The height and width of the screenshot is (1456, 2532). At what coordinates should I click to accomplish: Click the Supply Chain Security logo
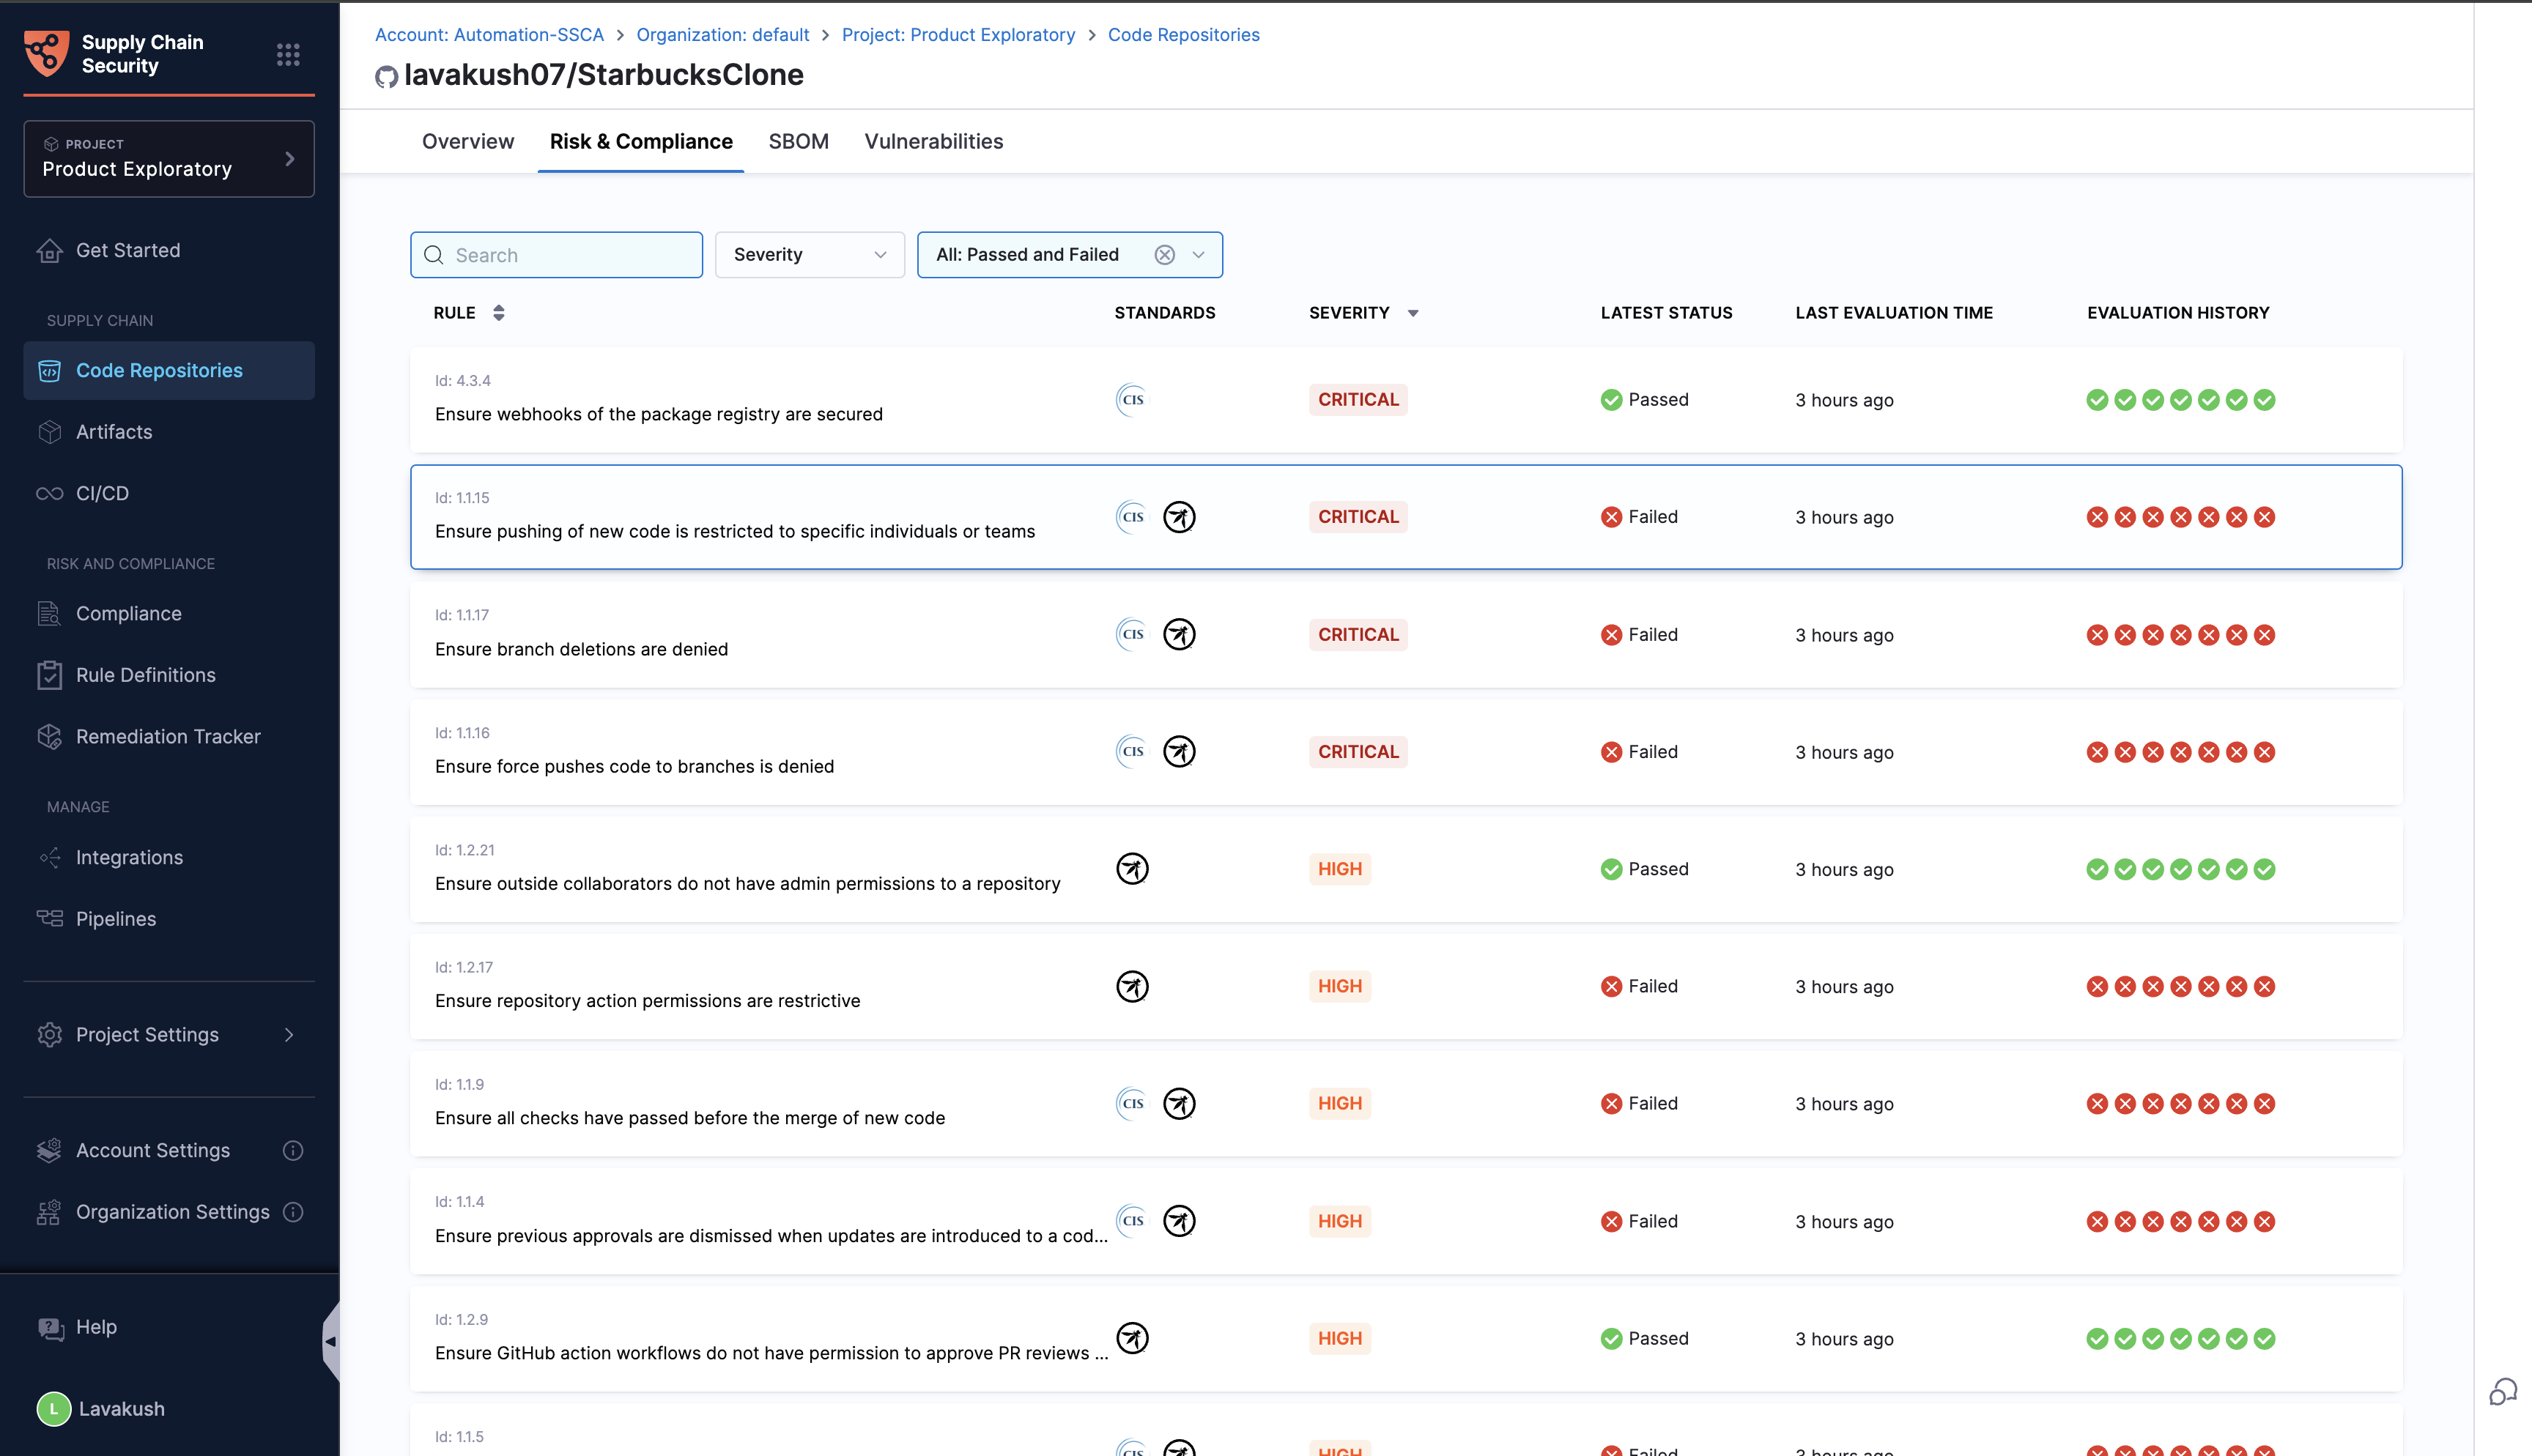point(47,53)
